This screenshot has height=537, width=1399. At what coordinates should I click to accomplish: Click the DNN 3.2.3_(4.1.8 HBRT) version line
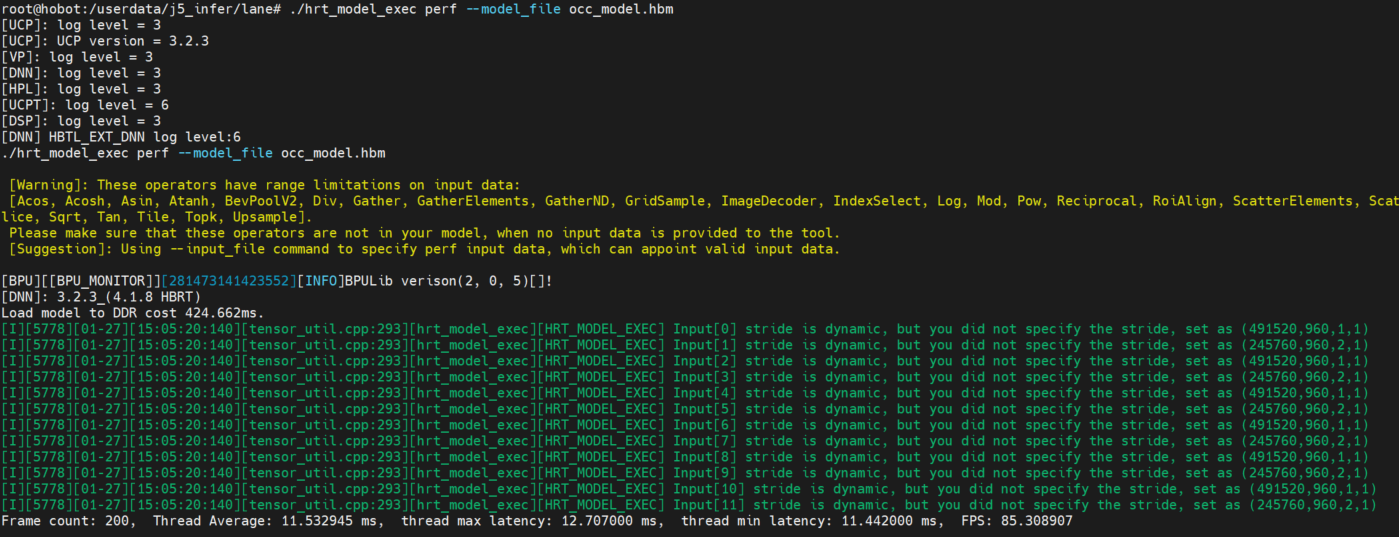click(x=102, y=297)
